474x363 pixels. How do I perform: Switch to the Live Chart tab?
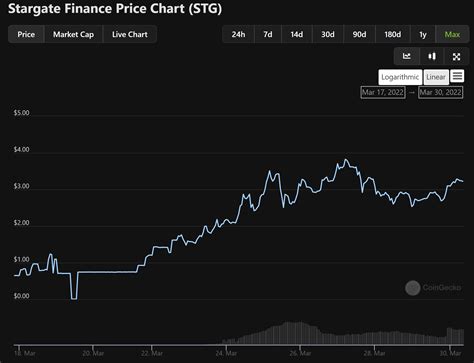coord(130,34)
